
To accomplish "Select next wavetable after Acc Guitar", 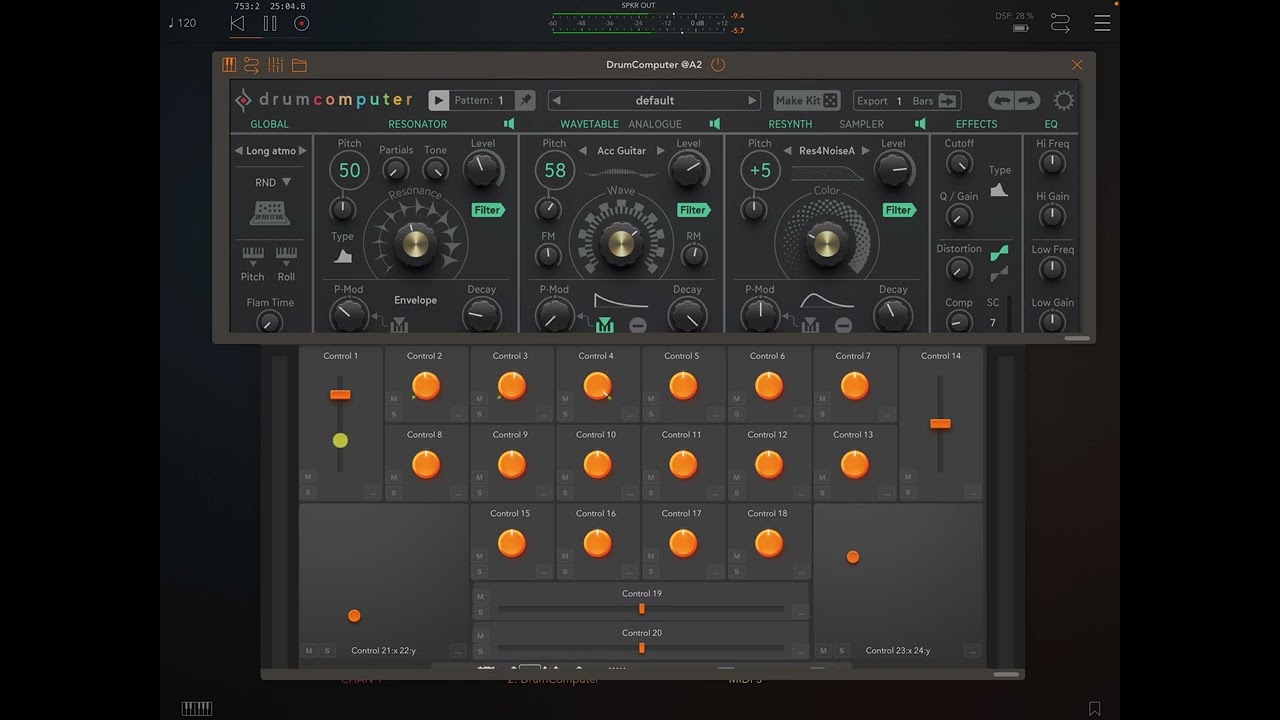I will 660,151.
